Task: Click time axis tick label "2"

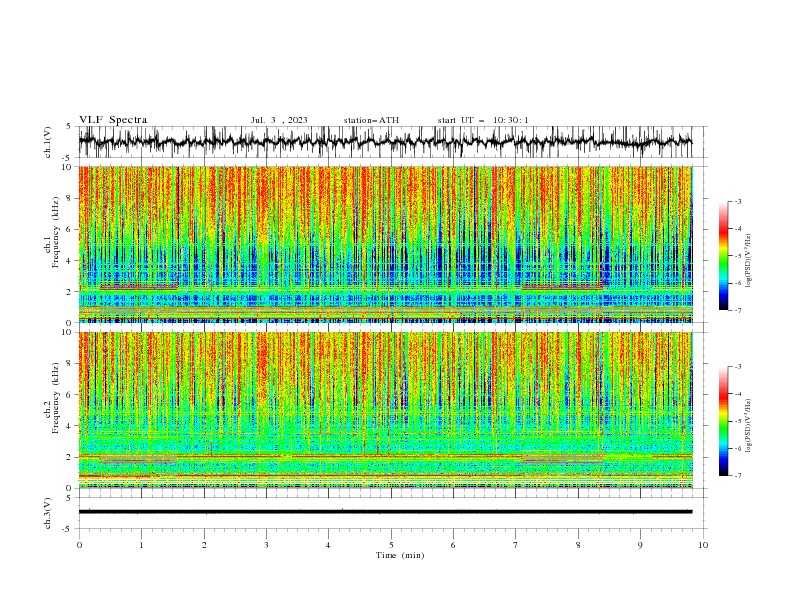Action: click(204, 545)
